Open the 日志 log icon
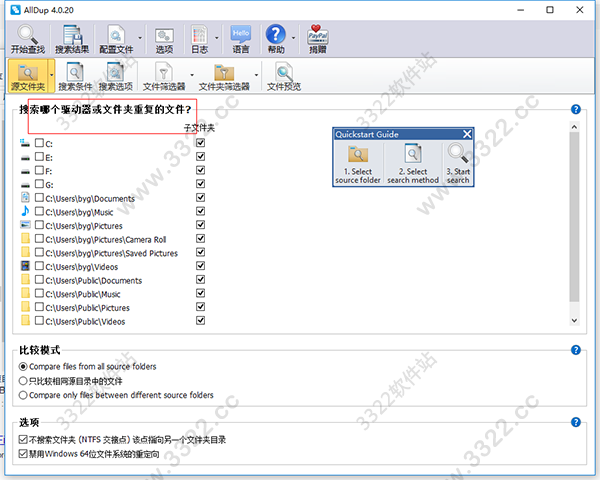 199,39
